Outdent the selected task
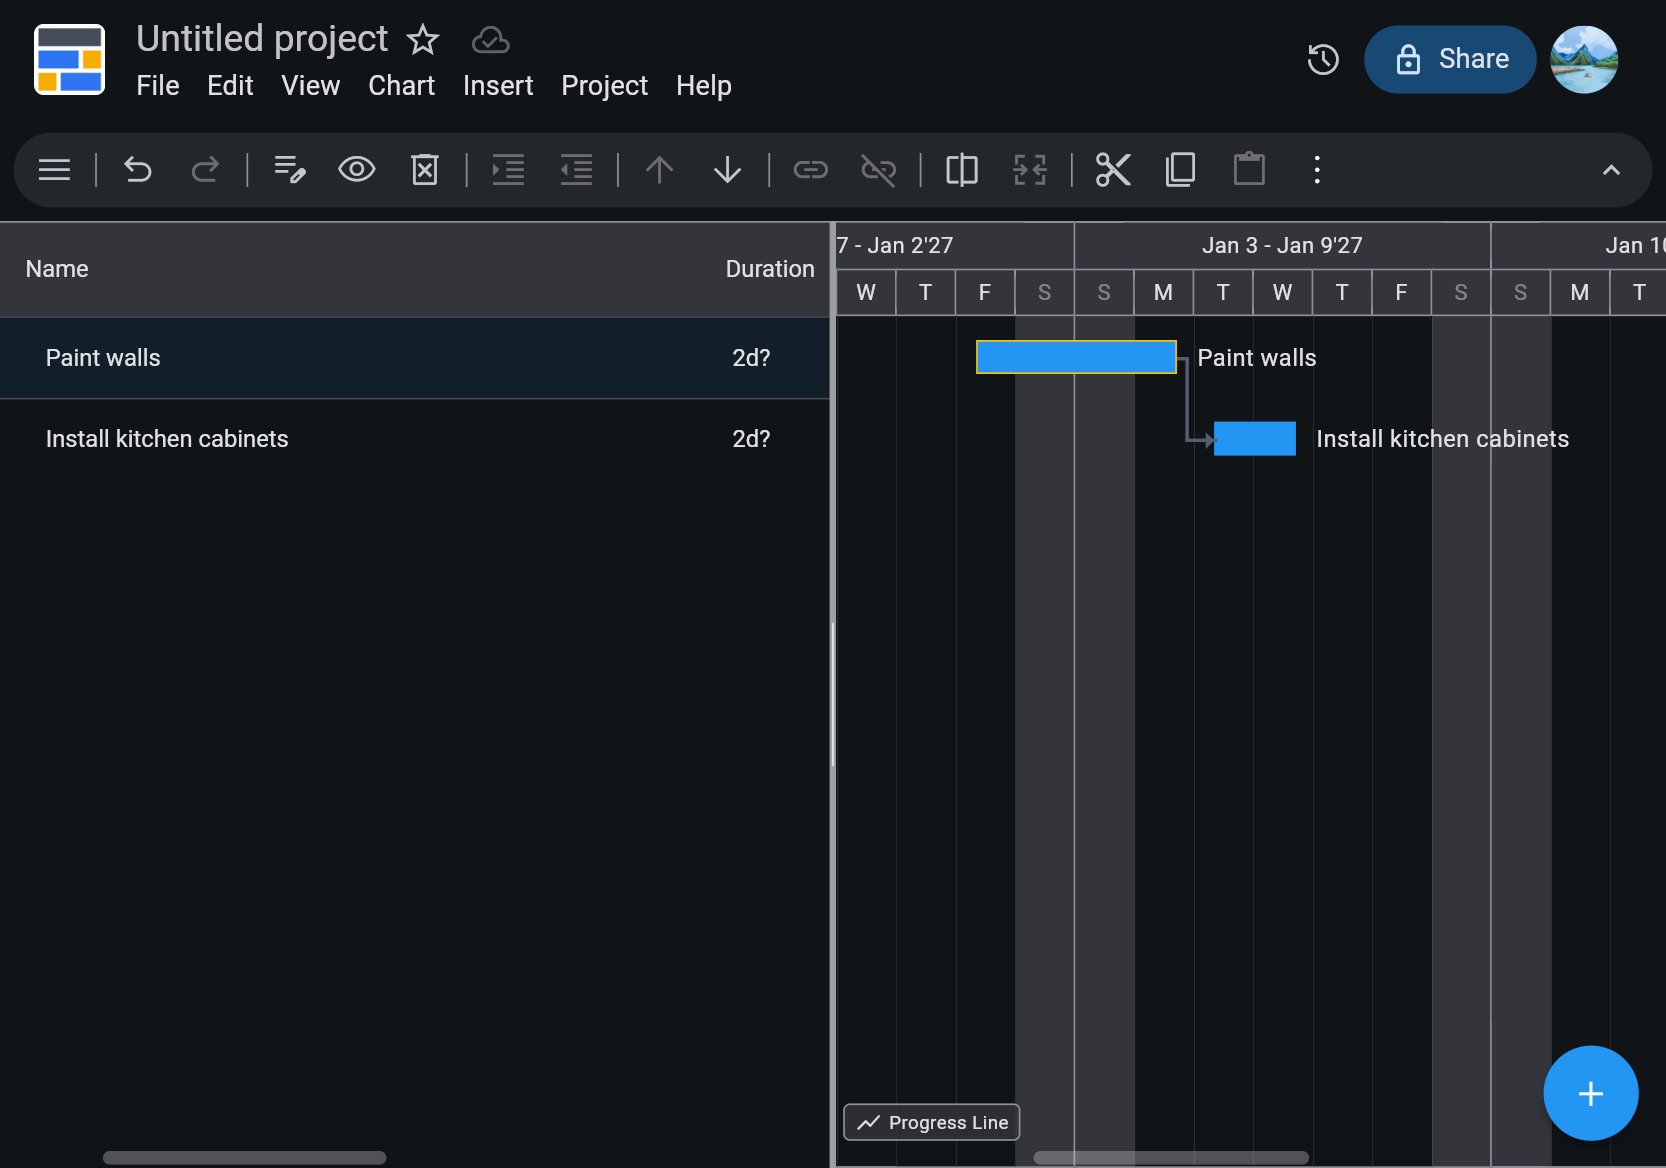1666x1168 pixels. 576,170
